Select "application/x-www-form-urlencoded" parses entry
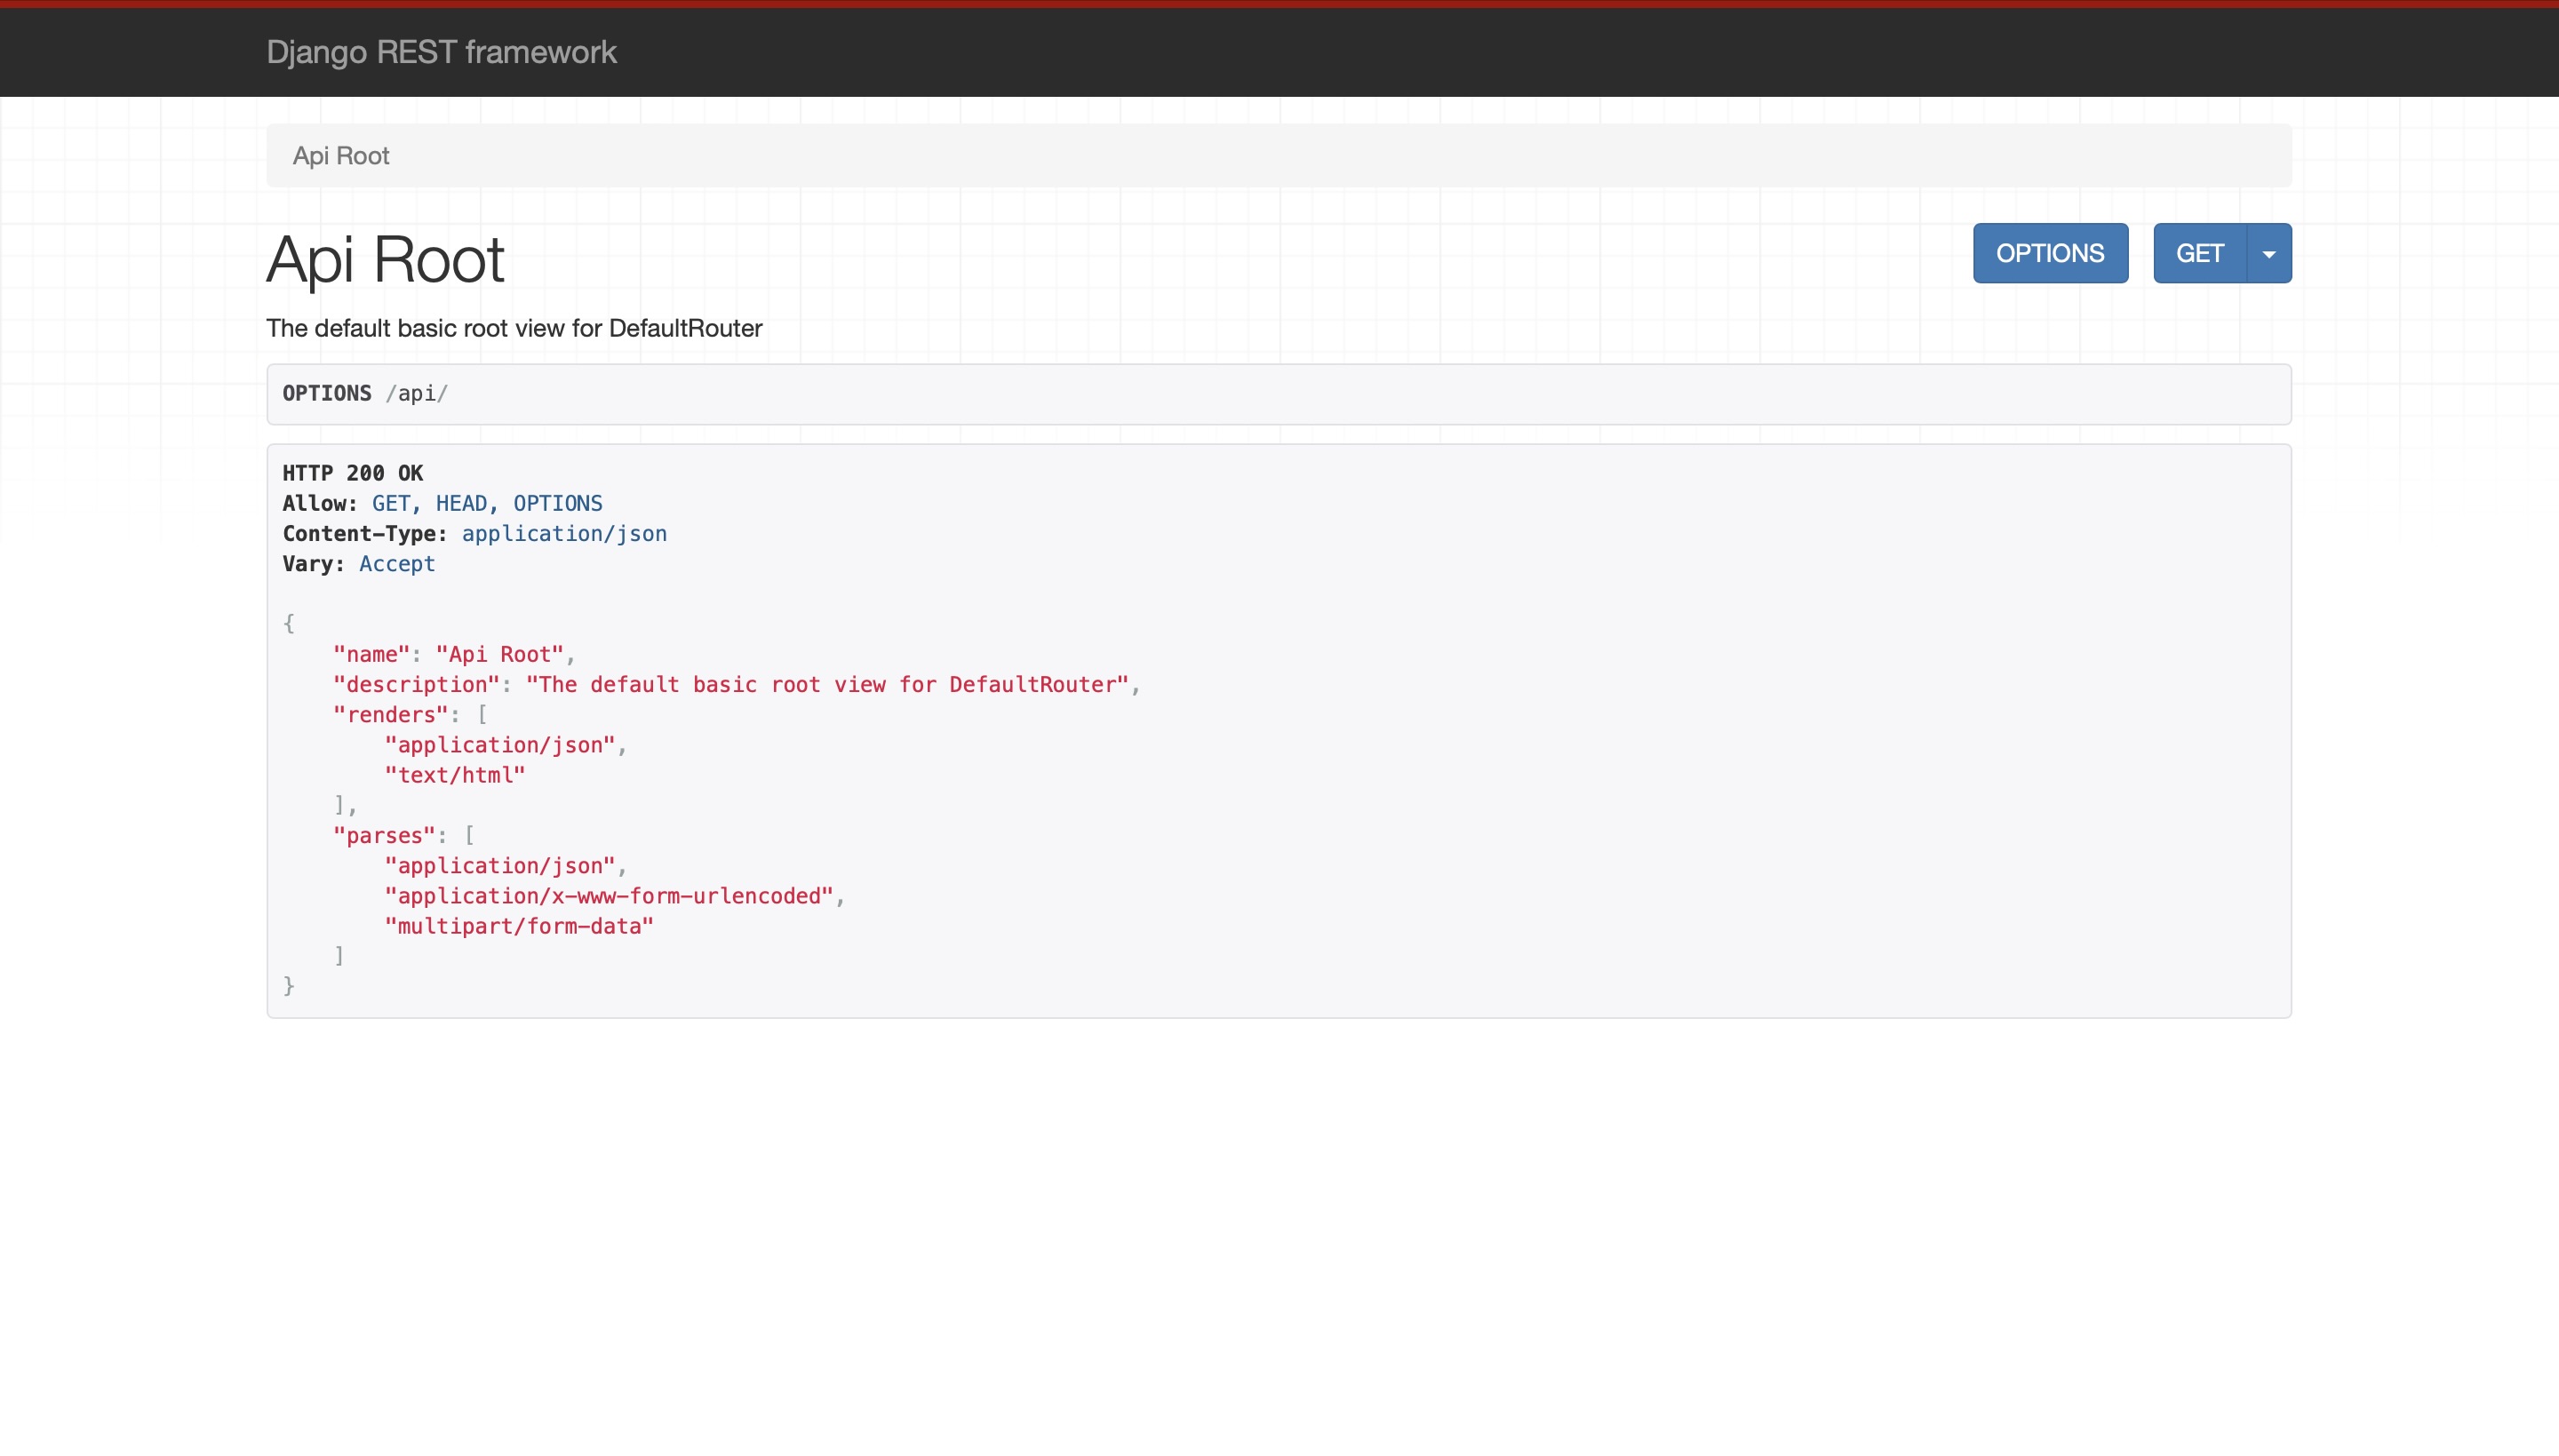Image resolution: width=2559 pixels, height=1456 pixels. (x=609, y=896)
